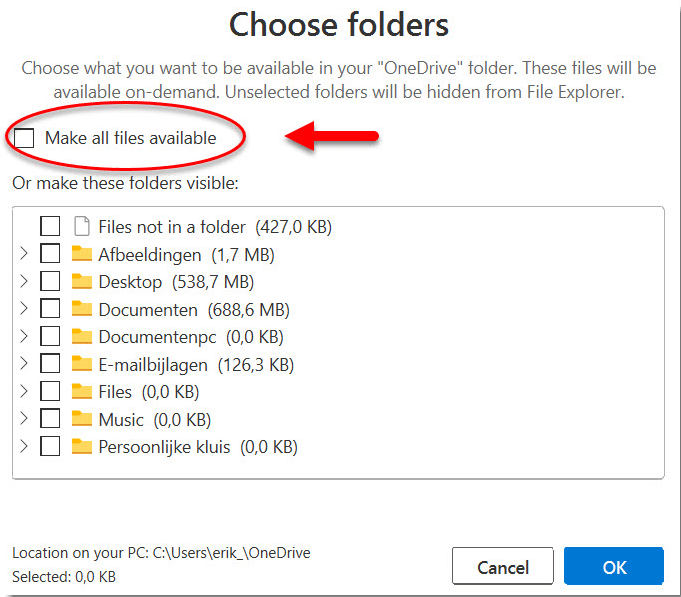The height and width of the screenshot is (597, 681).
Task: Click the Documentenpc folder icon
Action: pyautogui.click(x=82, y=337)
